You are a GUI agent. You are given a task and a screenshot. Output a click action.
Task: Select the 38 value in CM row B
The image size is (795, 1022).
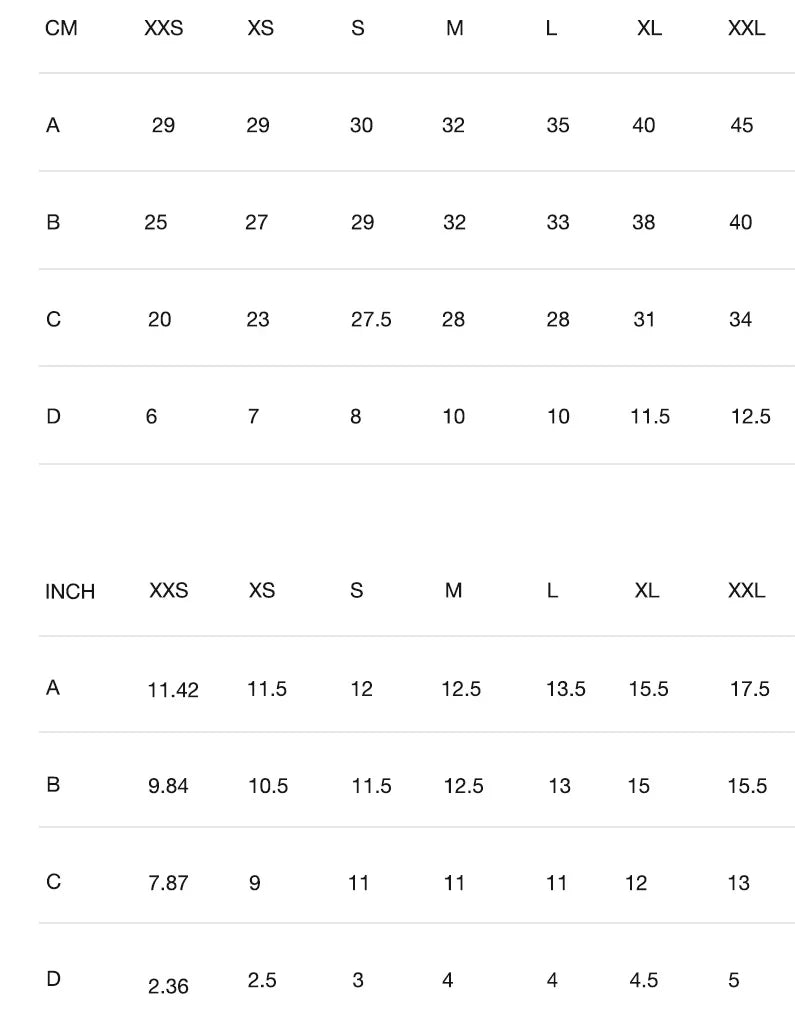[x=644, y=223]
